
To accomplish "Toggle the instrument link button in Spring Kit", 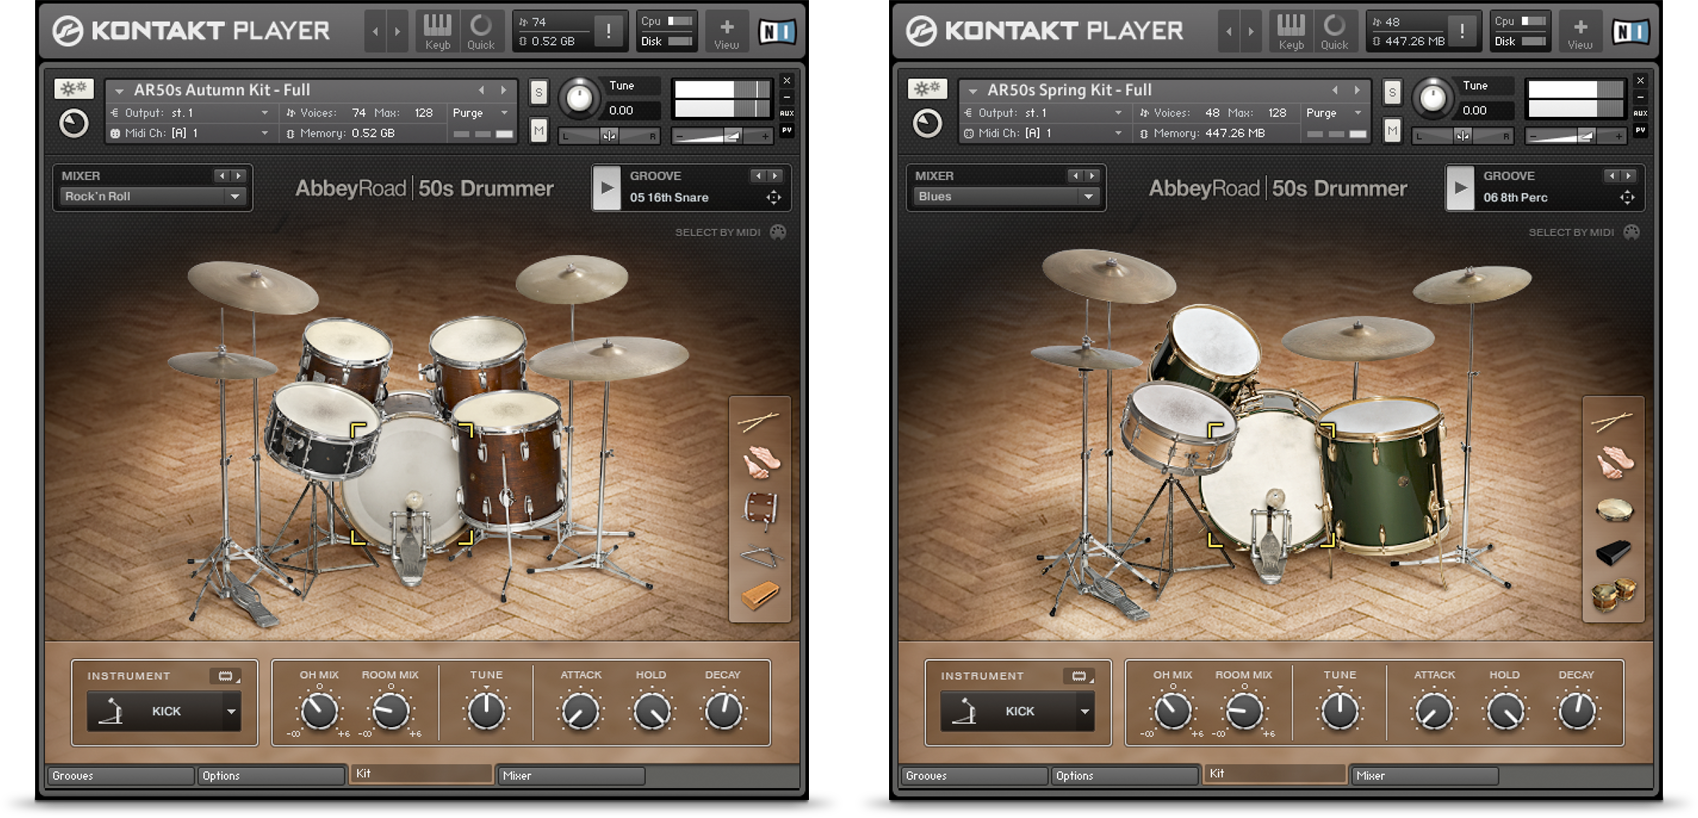I will 1079,677.
